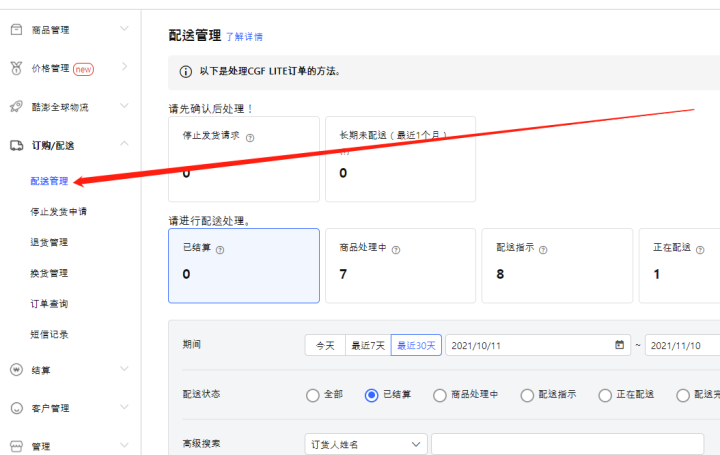Expand the 客户管理 menu chevron
Image resolution: width=720 pixels, height=455 pixels.
tap(124, 407)
